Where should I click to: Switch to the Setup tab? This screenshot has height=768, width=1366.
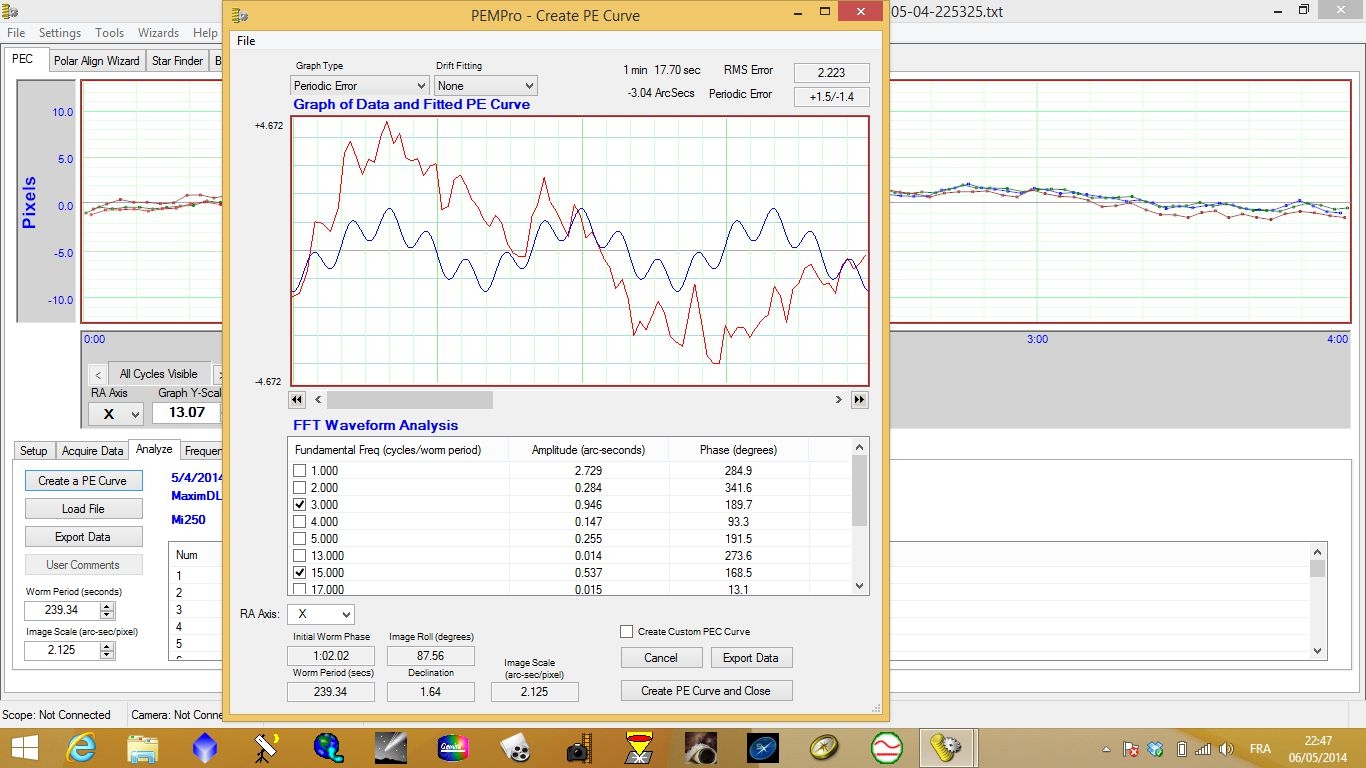(34, 451)
